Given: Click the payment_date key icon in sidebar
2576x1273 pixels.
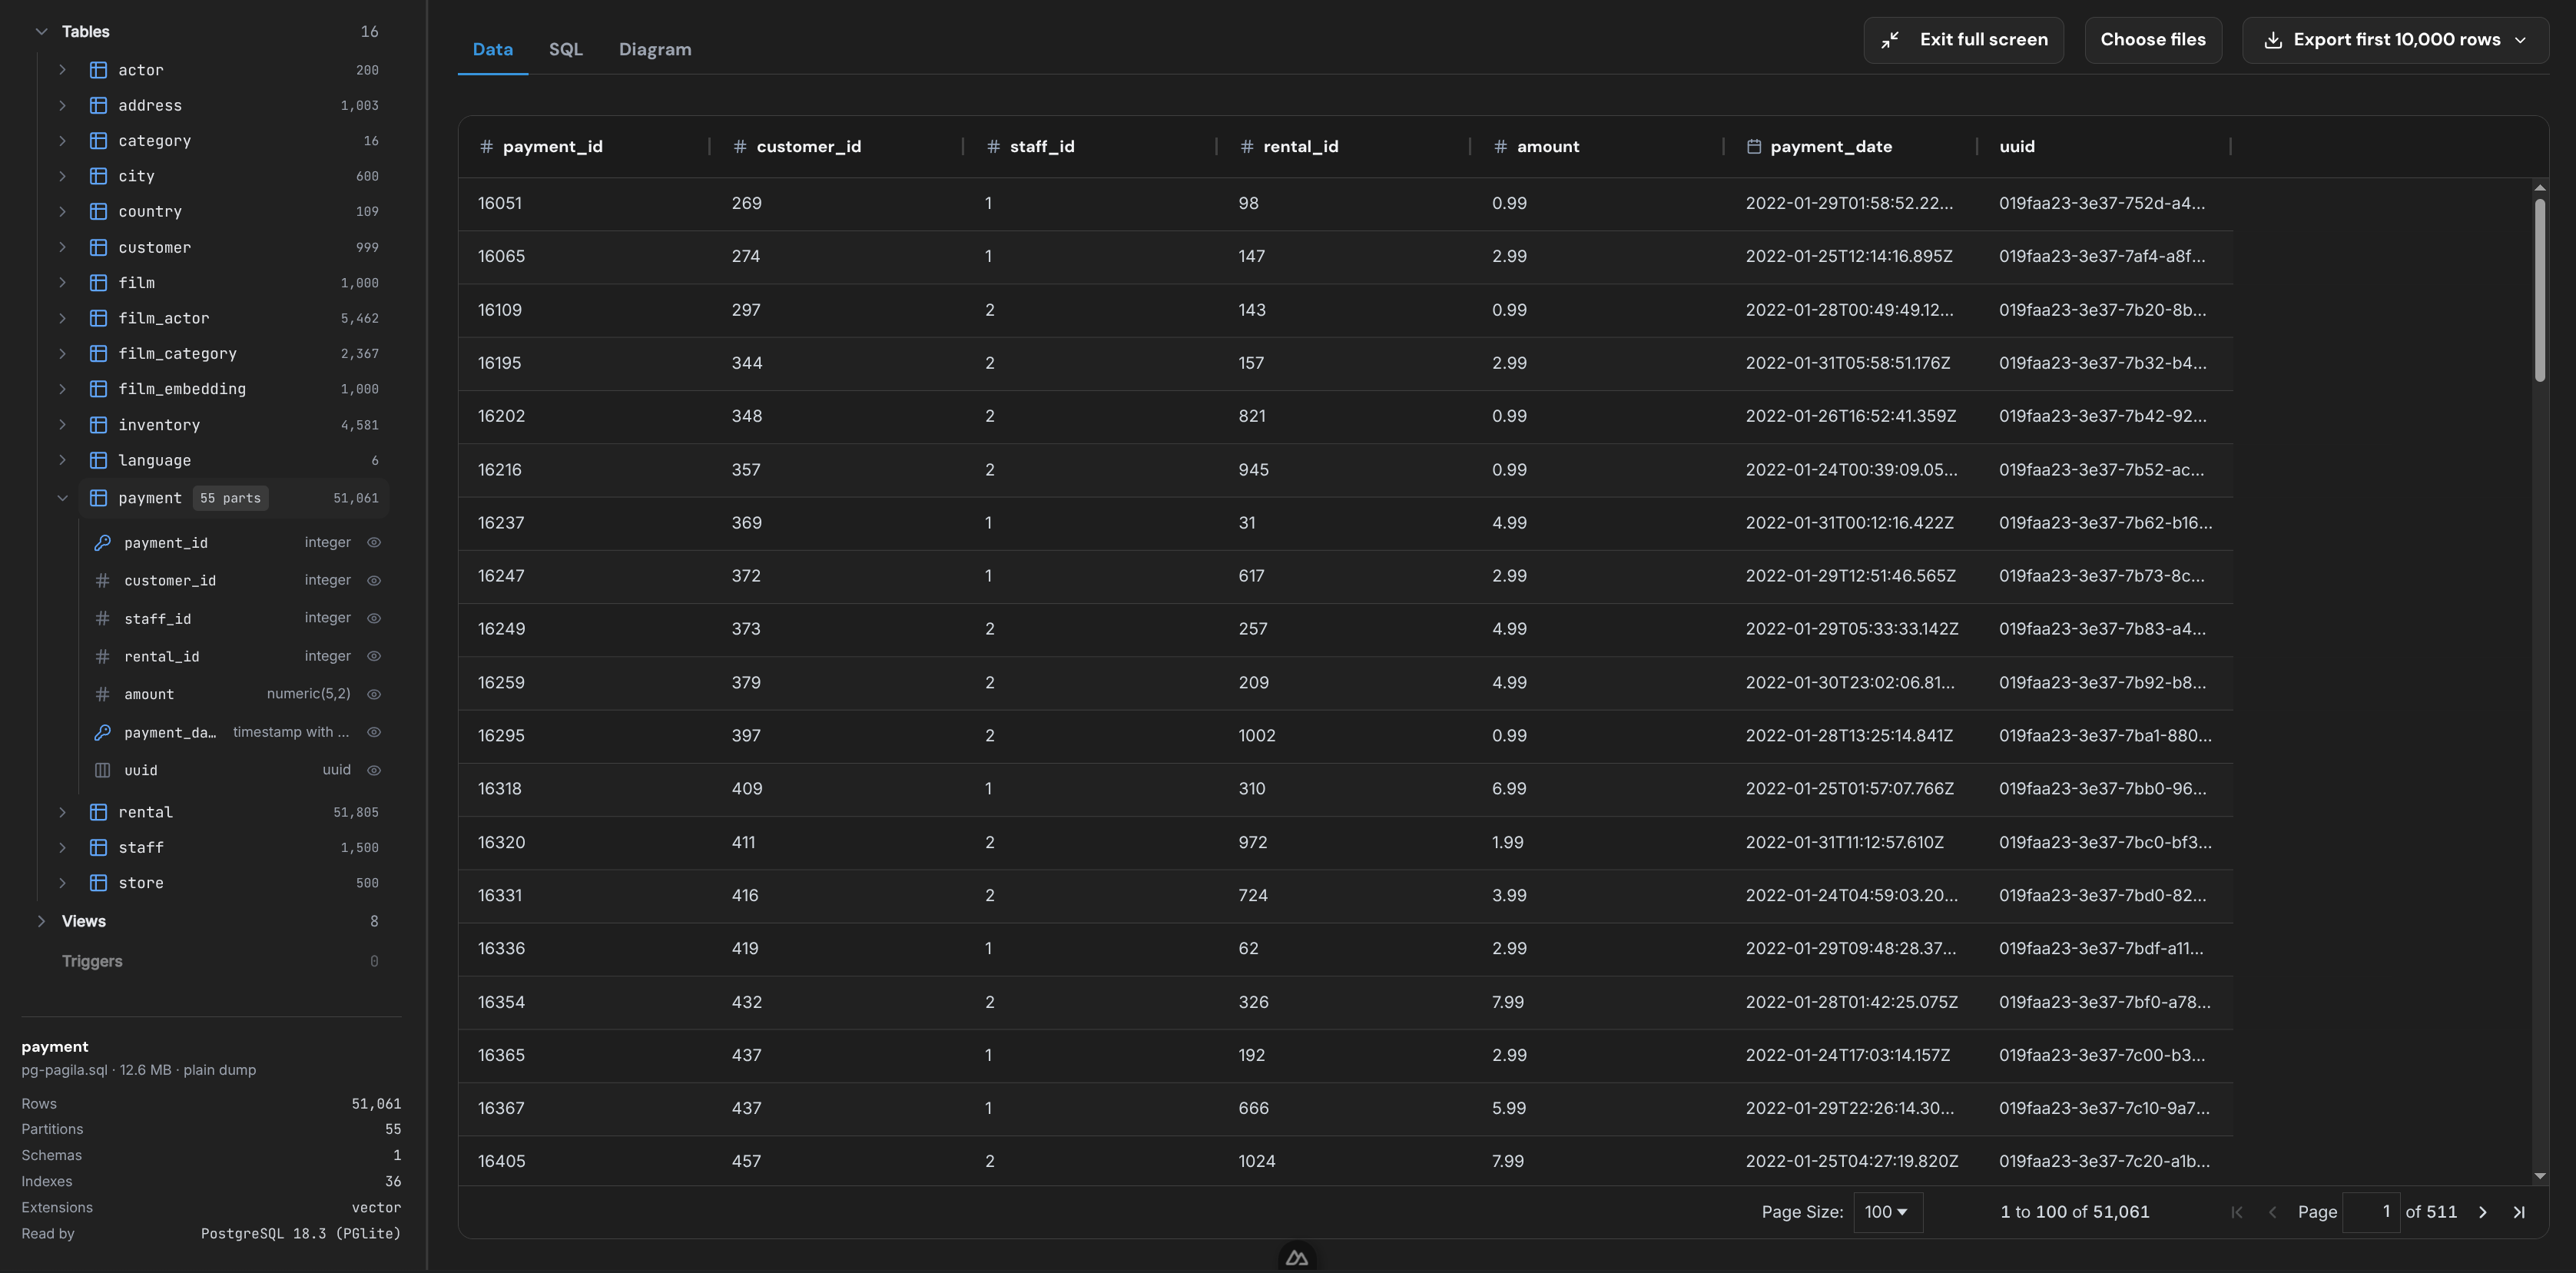Looking at the screenshot, I should pos(102,732).
